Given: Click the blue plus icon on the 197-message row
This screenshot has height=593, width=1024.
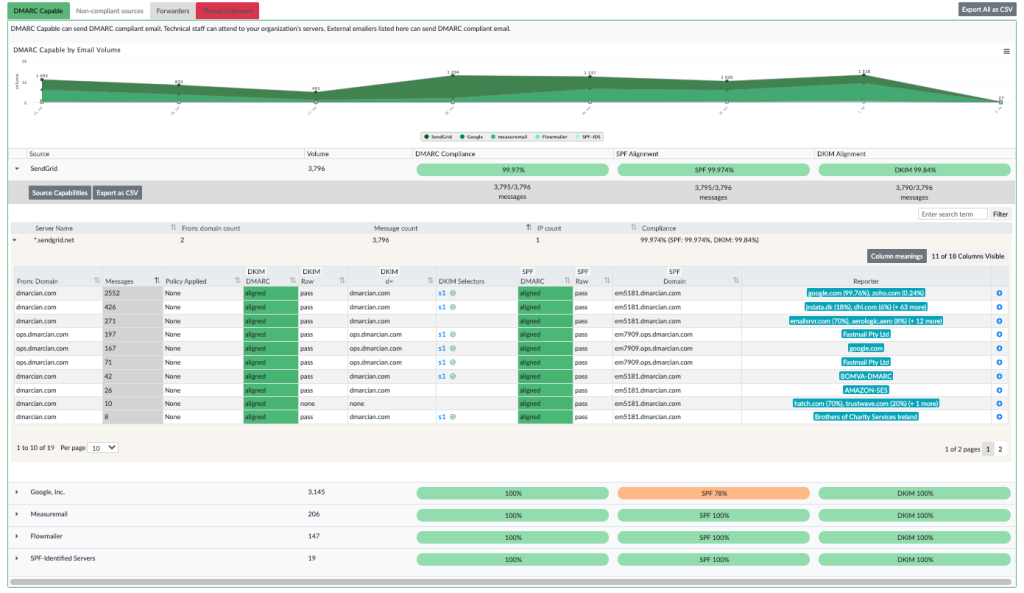Looking at the screenshot, I should click(999, 334).
